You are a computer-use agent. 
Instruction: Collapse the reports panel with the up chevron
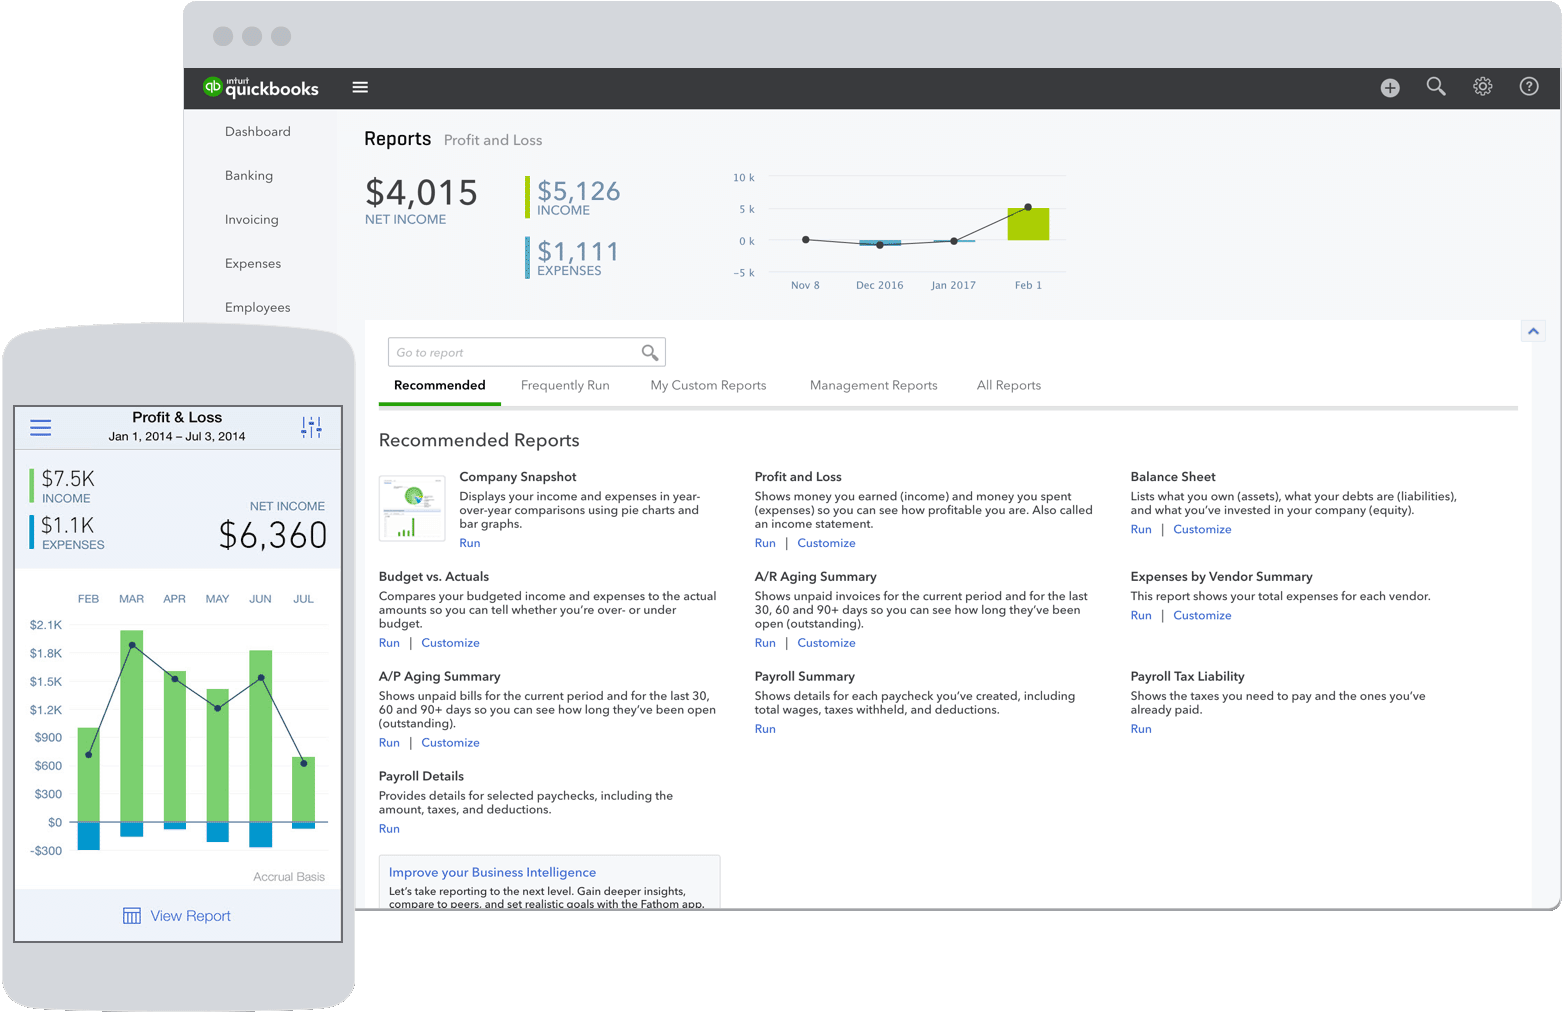point(1533,331)
